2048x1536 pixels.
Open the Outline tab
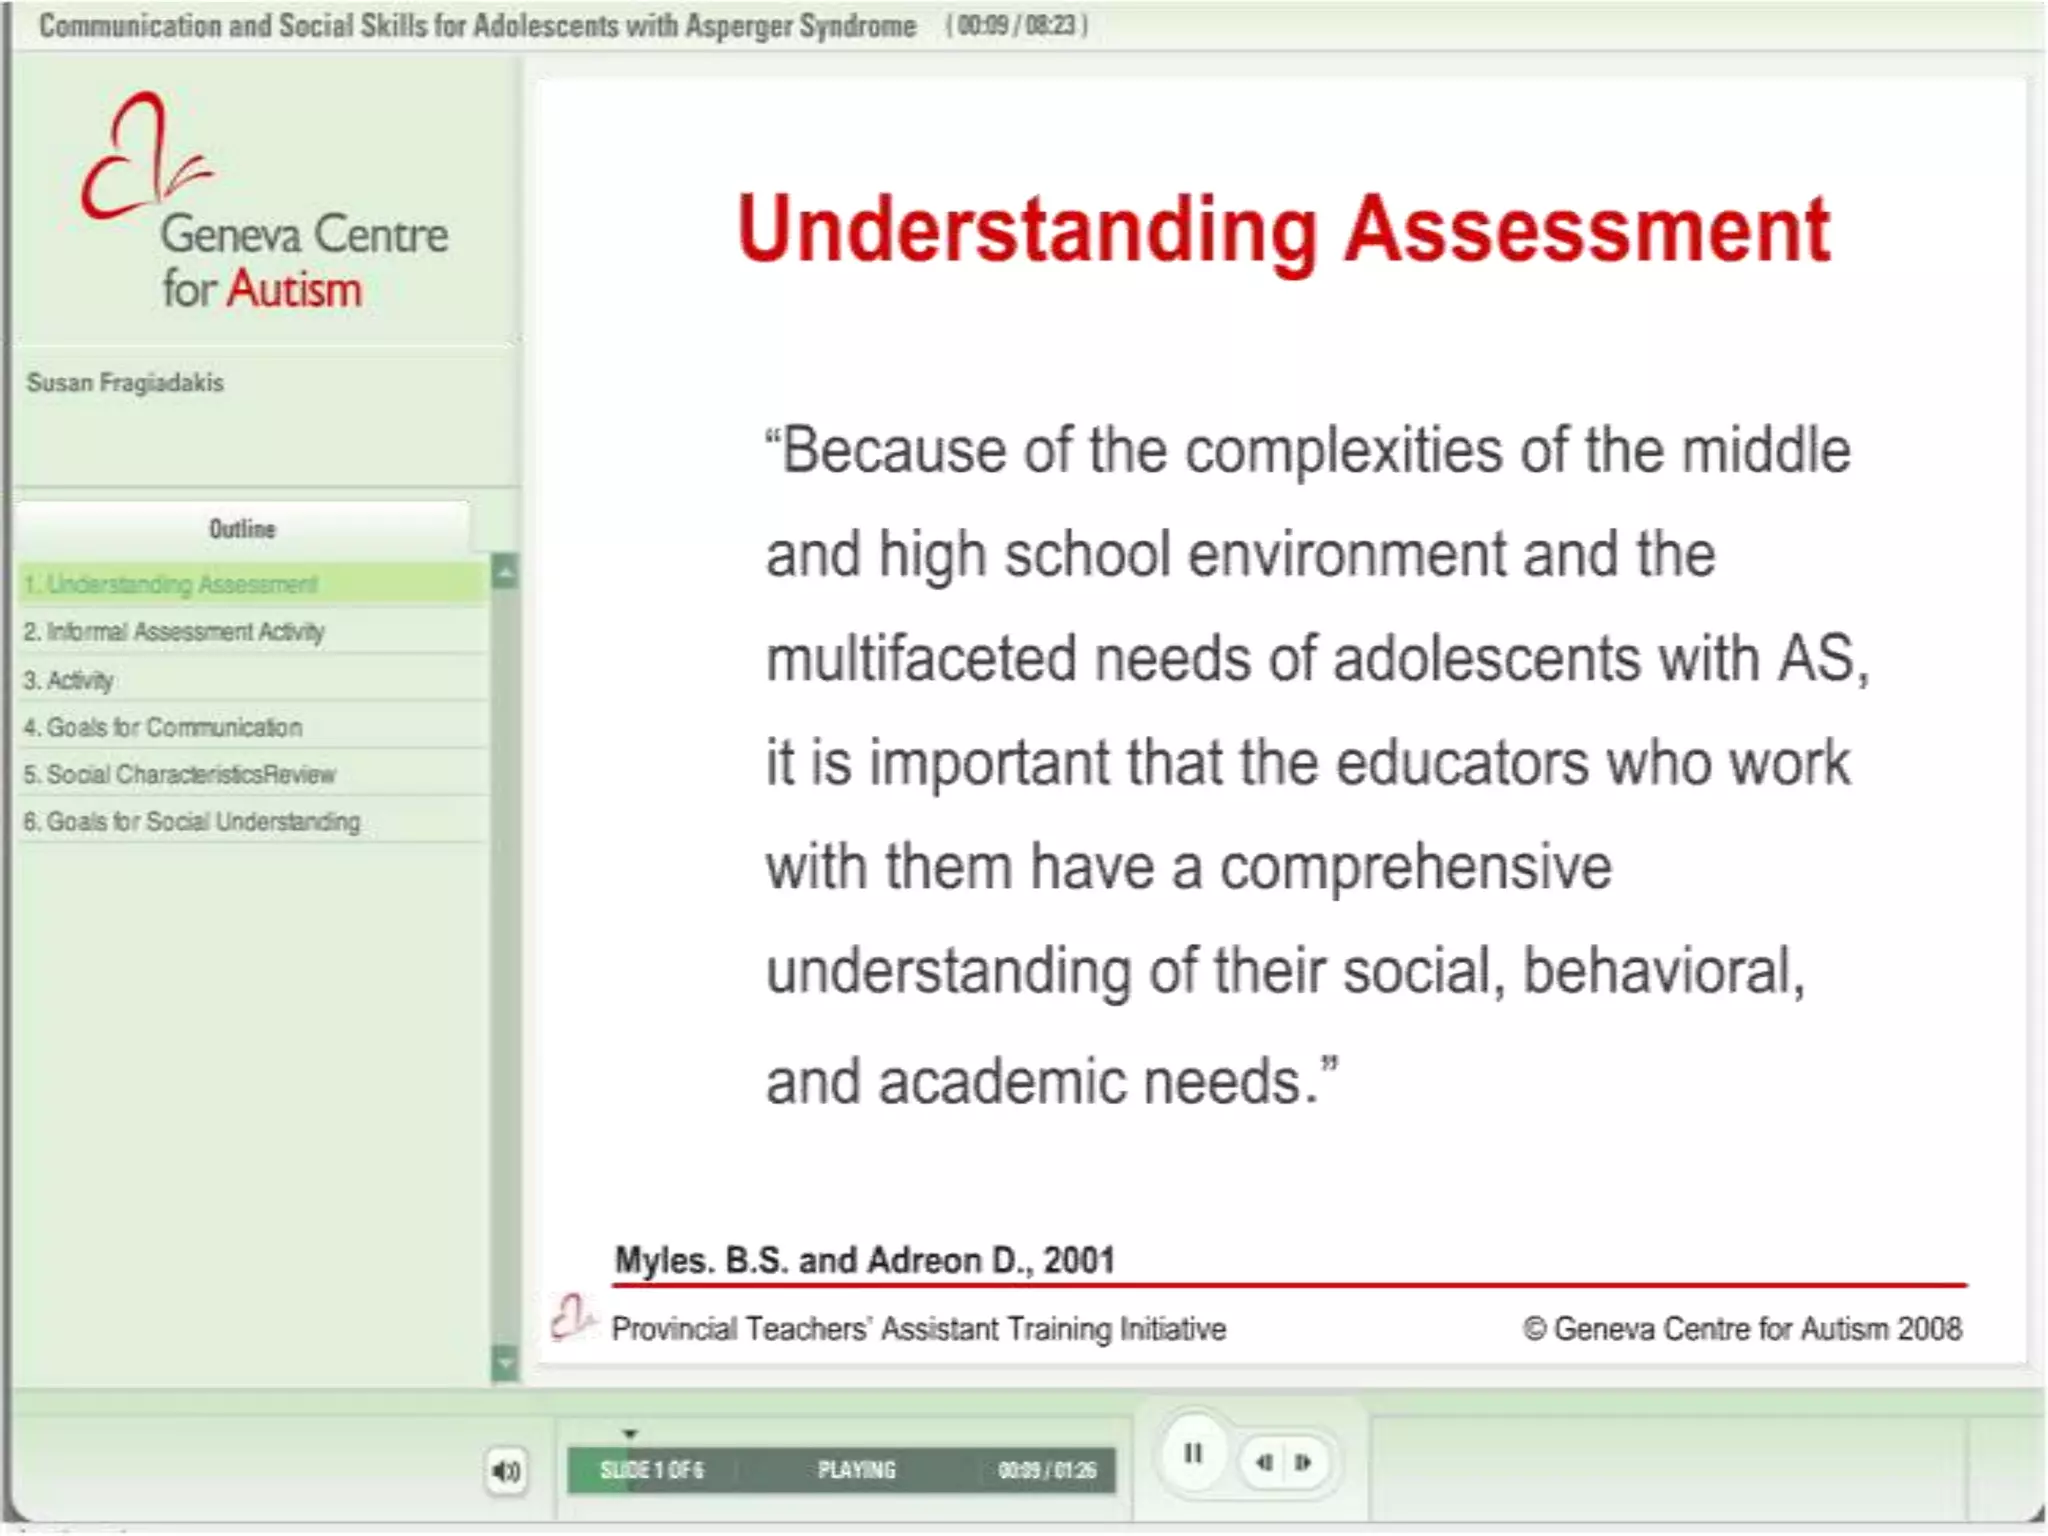pyautogui.click(x=242, y=529)
